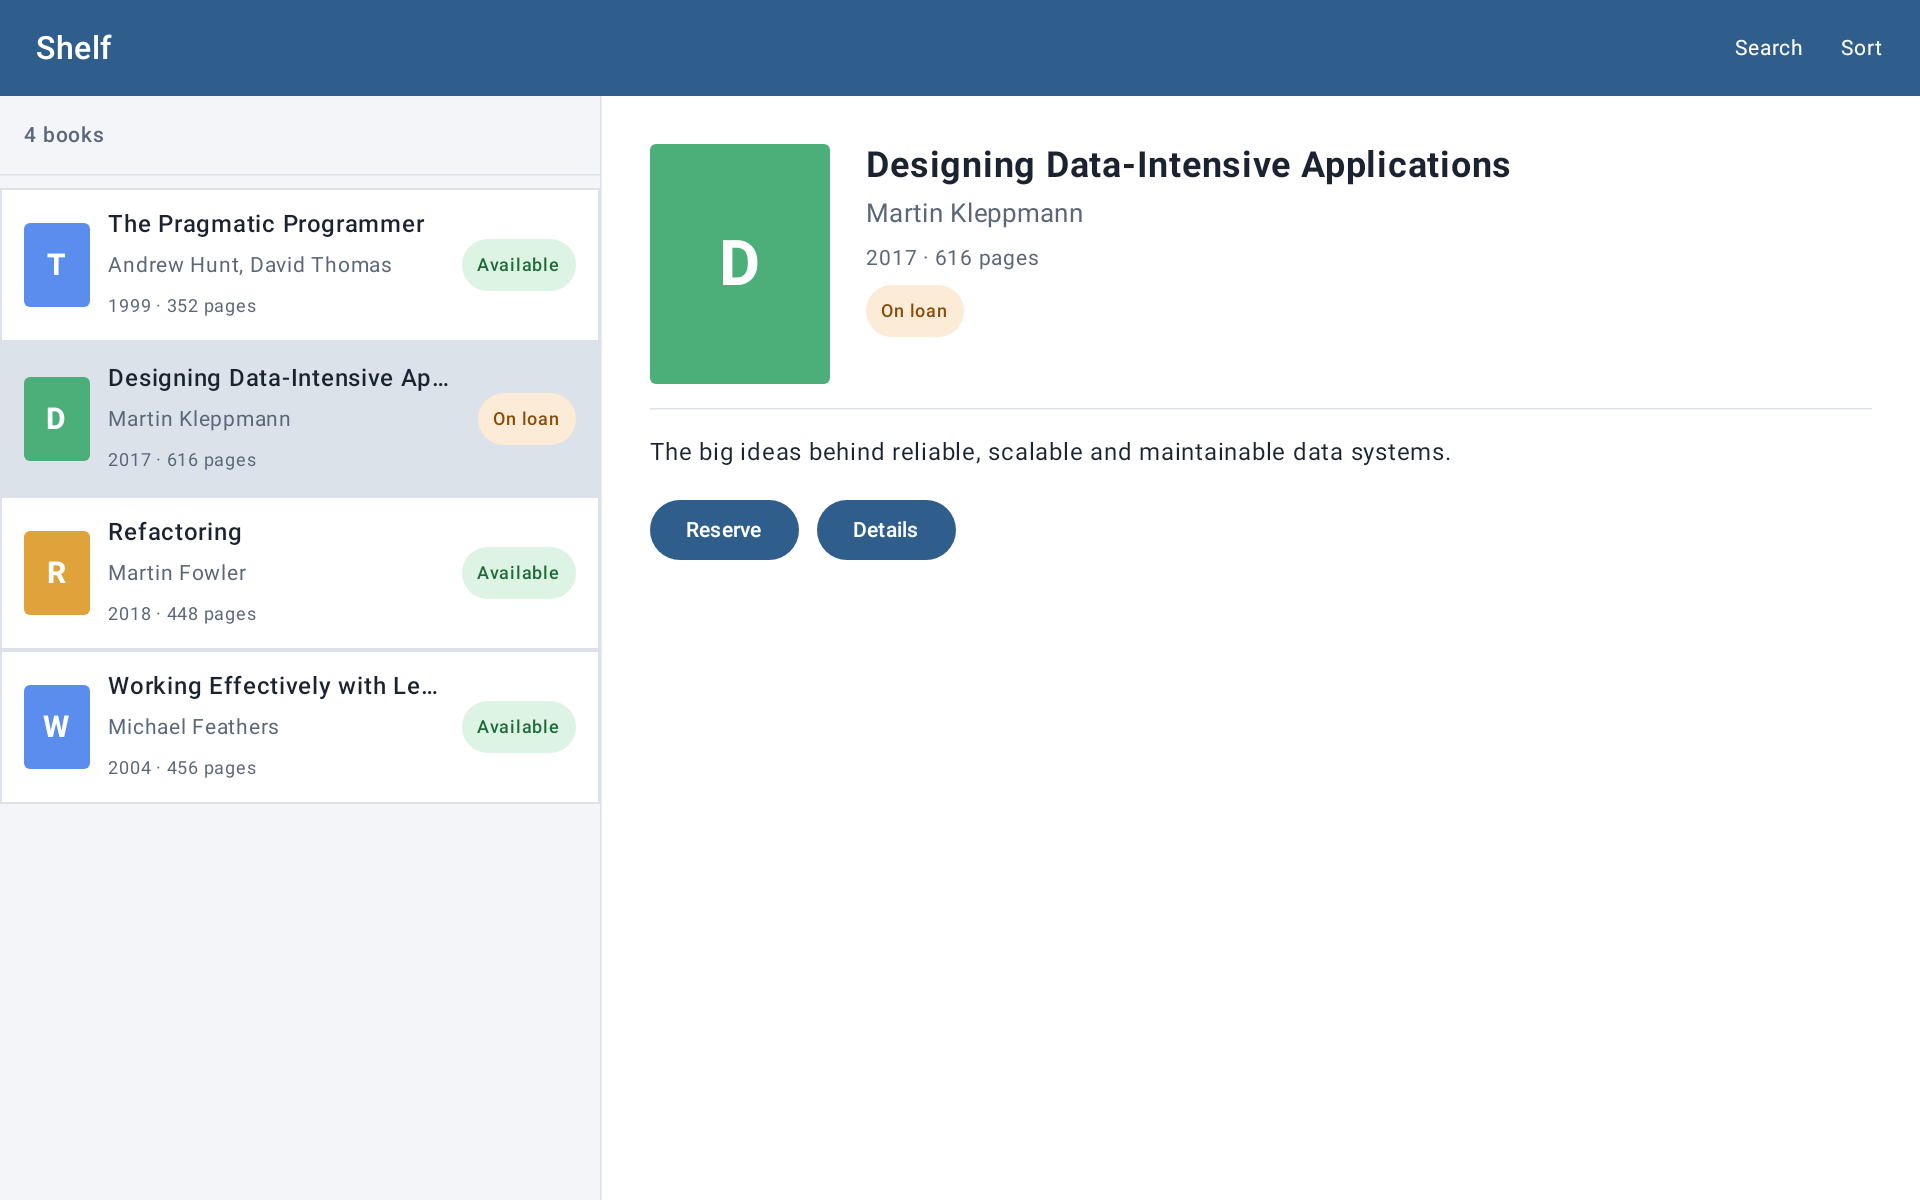This screenshot has height=1200, width=1920.
Task: Click the blue T cover icon
Action: pos(57,265)
